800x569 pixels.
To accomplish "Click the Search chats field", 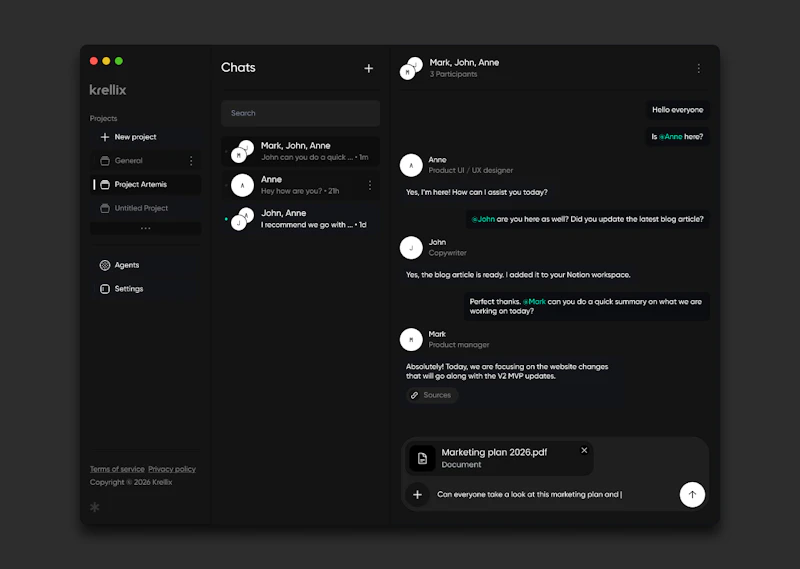I will point(301,113).
